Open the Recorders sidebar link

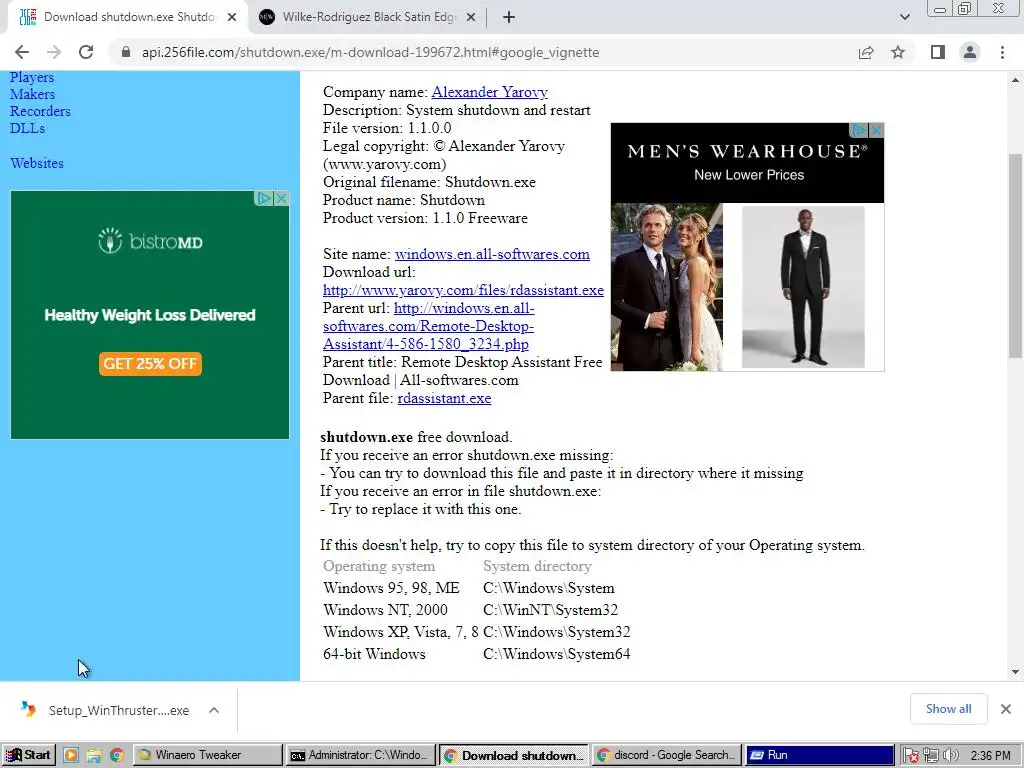40,111
